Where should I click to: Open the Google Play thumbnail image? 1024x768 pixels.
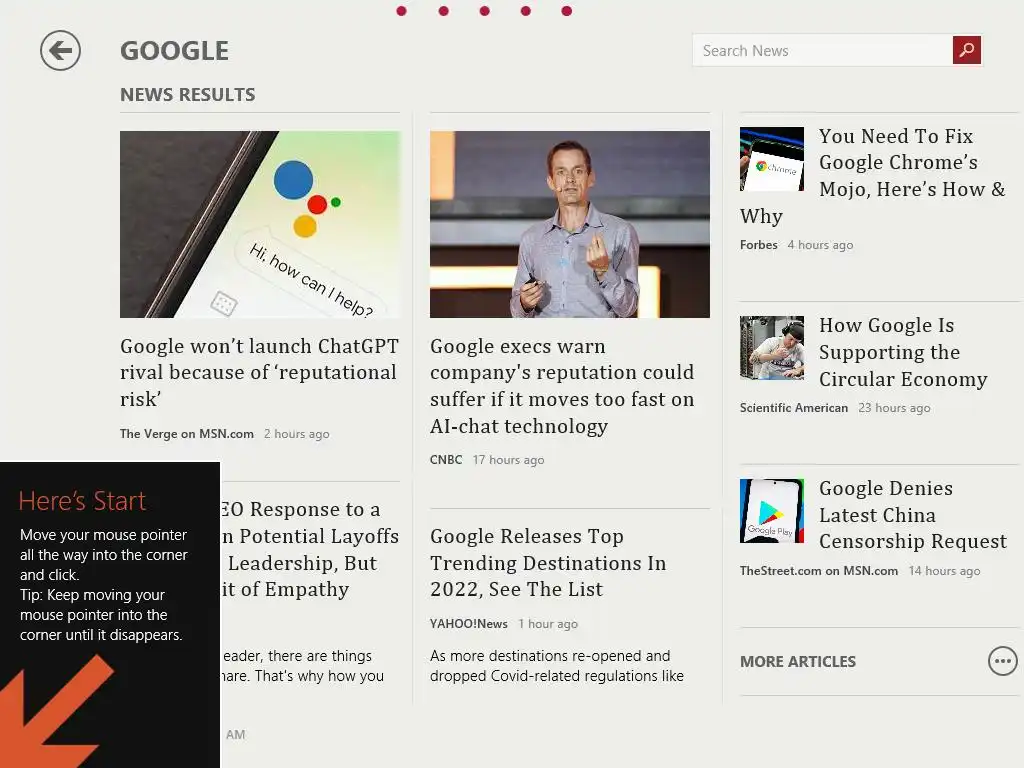(x=772, y=511)
